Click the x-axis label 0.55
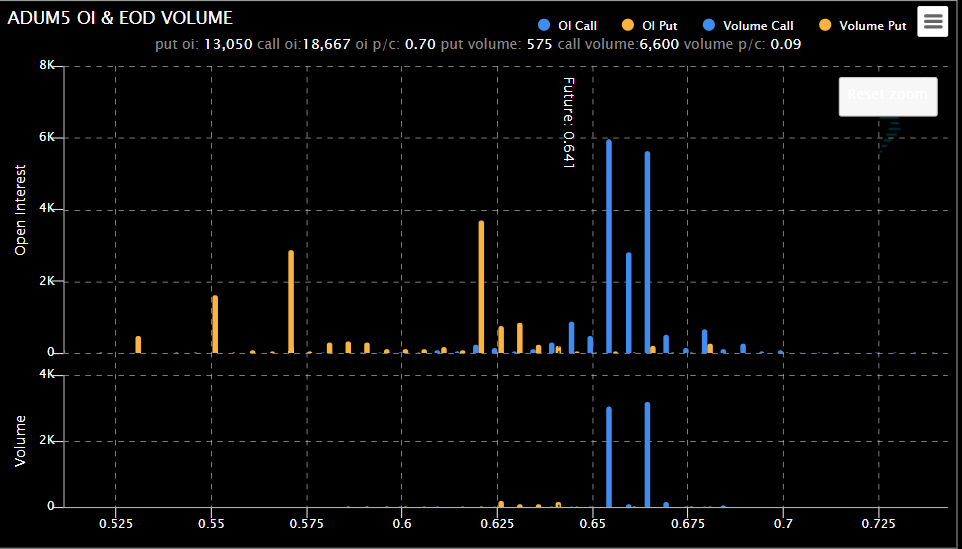This screenshot has width=962, height=549. (211, 524)
